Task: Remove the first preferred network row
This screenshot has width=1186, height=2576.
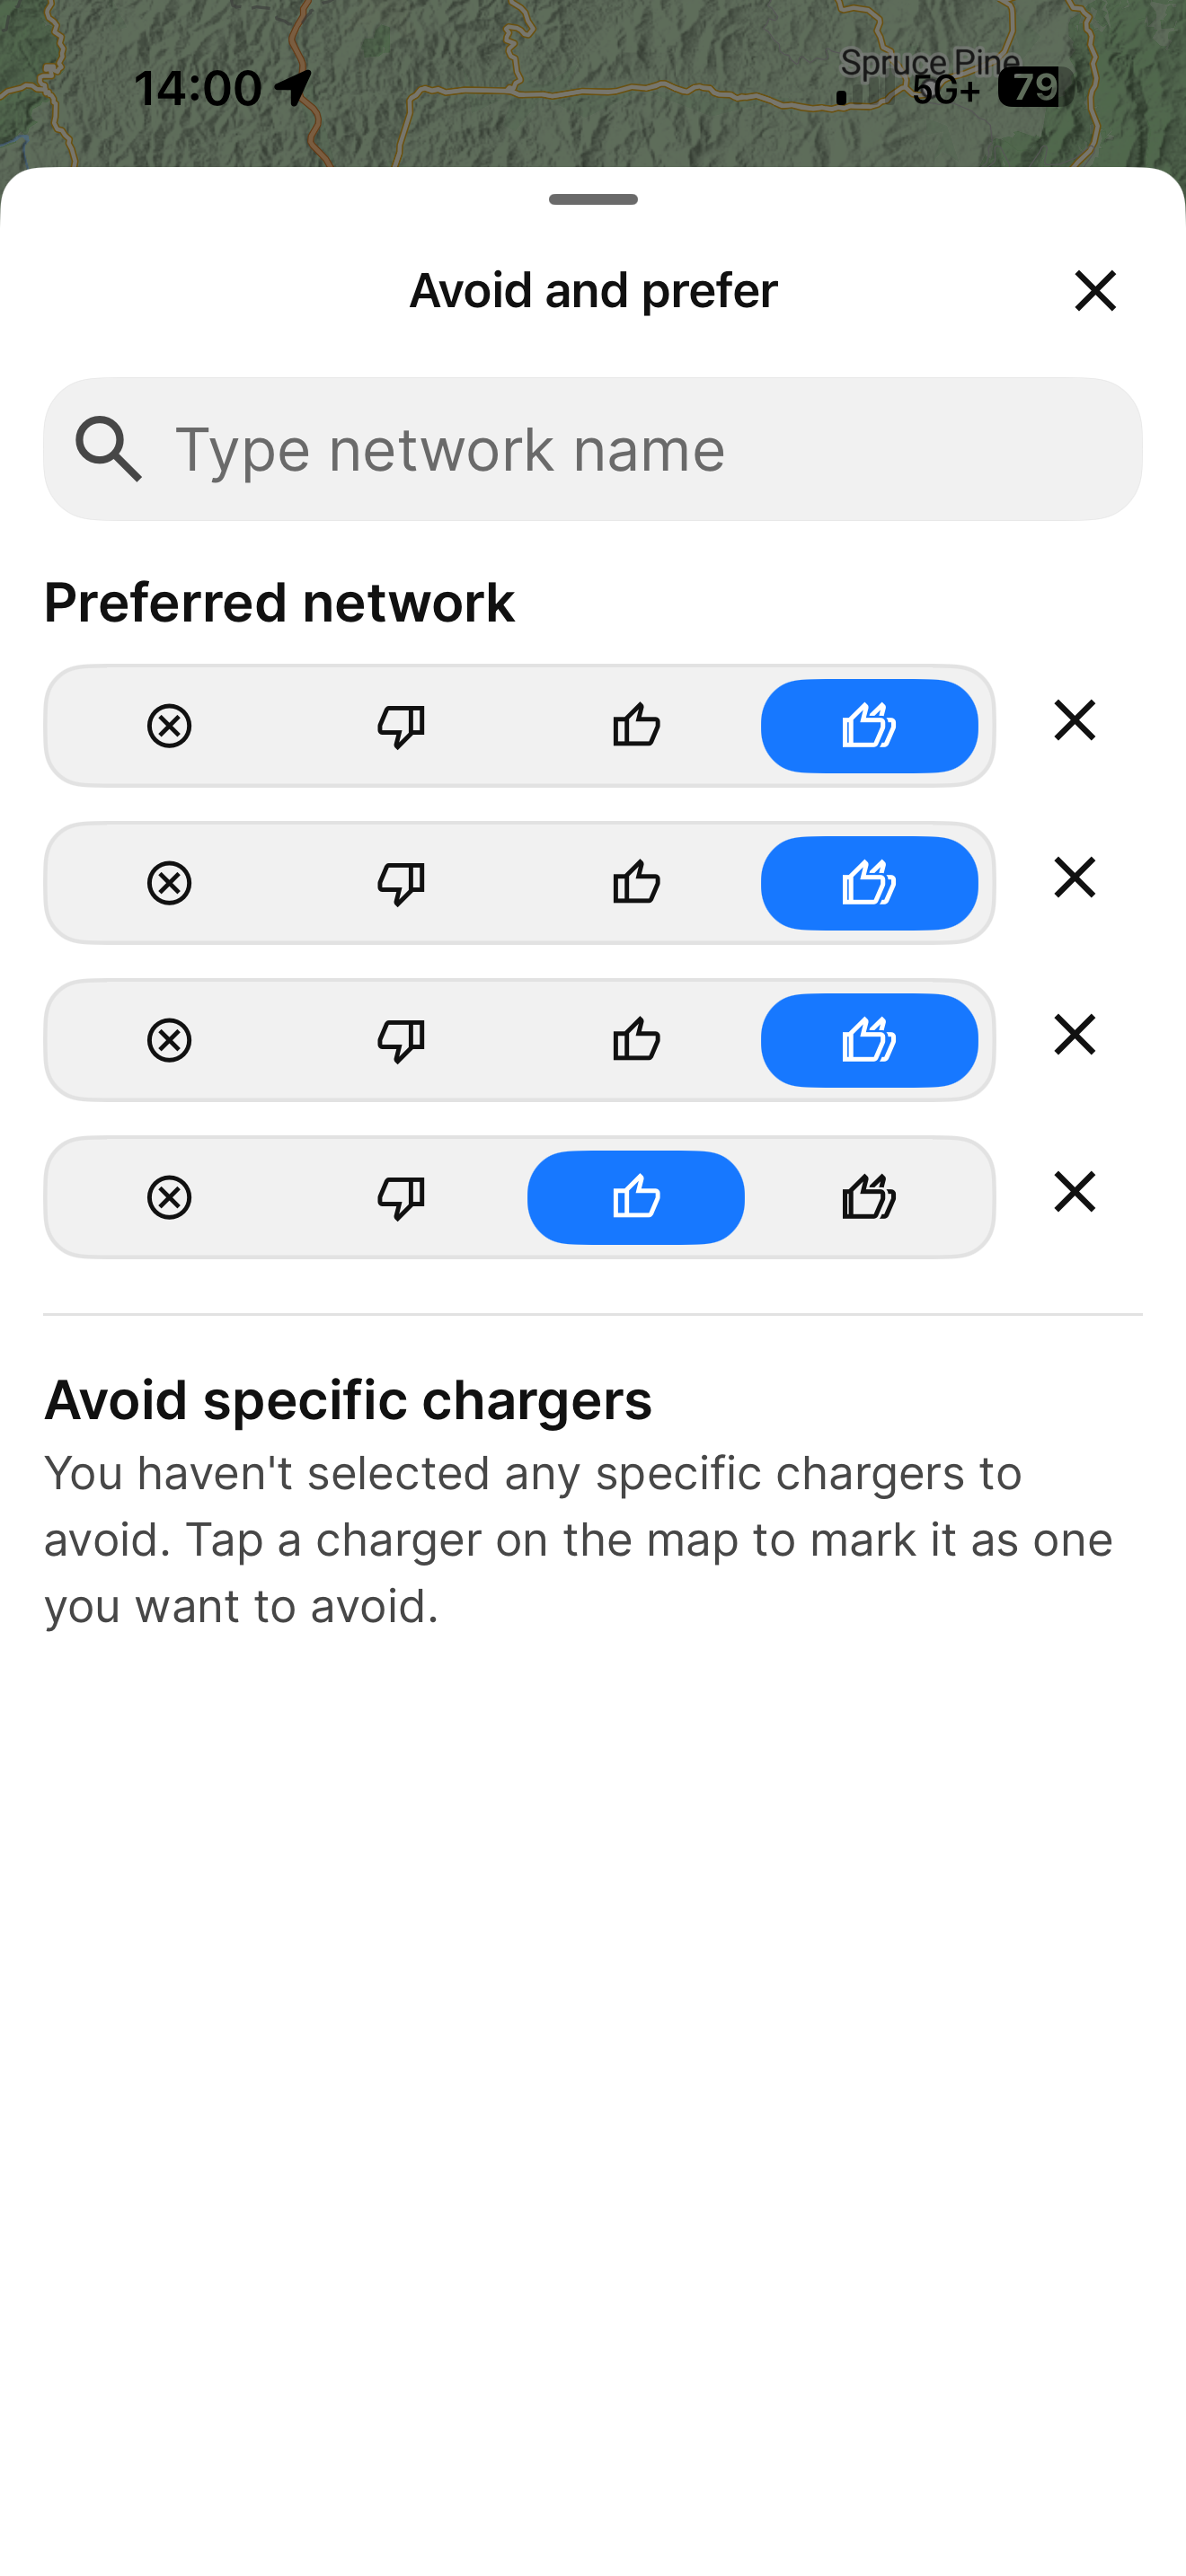Action: pos(1075,721)
